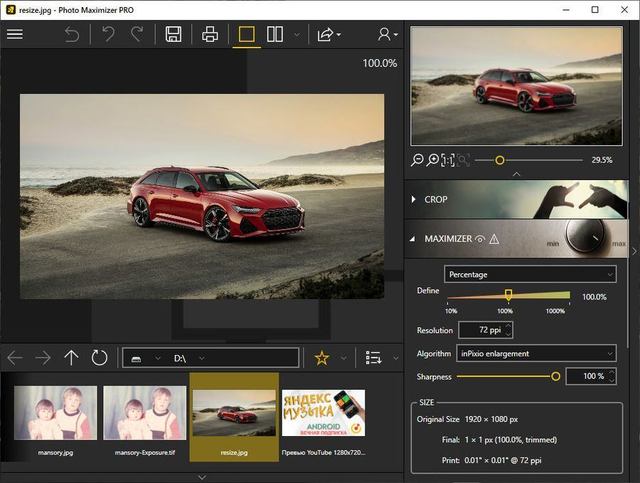
Task: Refresh the file browser folder
Action: pos(99,358)
